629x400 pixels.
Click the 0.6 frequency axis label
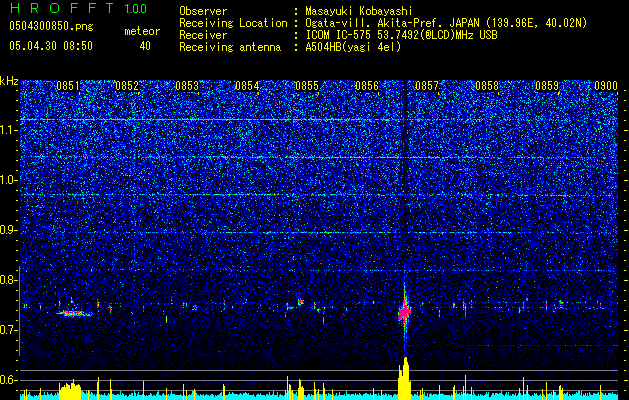[8, 380]
